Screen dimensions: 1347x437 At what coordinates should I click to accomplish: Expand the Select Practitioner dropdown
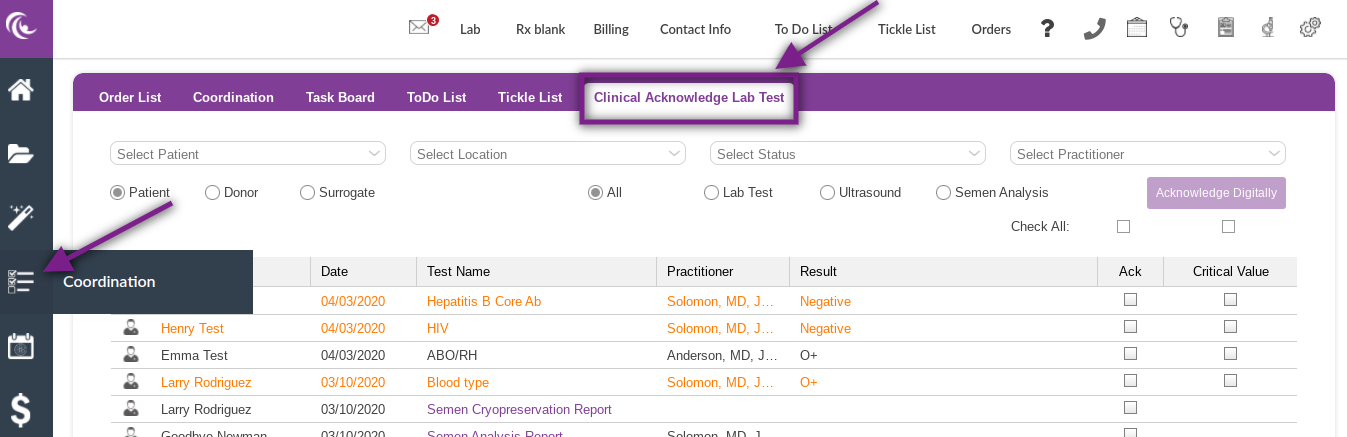tap(1147, 154)
